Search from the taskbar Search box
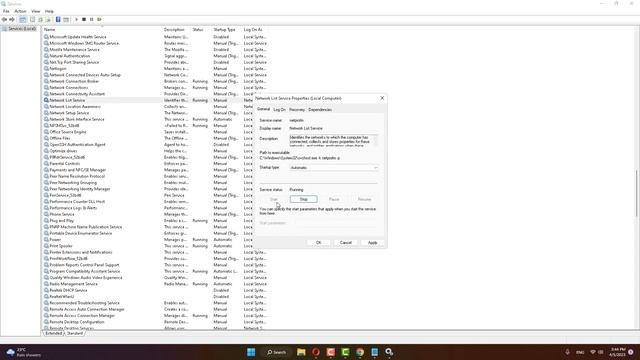This screenshot has width=640, height=360. click(x=276, y=352)
